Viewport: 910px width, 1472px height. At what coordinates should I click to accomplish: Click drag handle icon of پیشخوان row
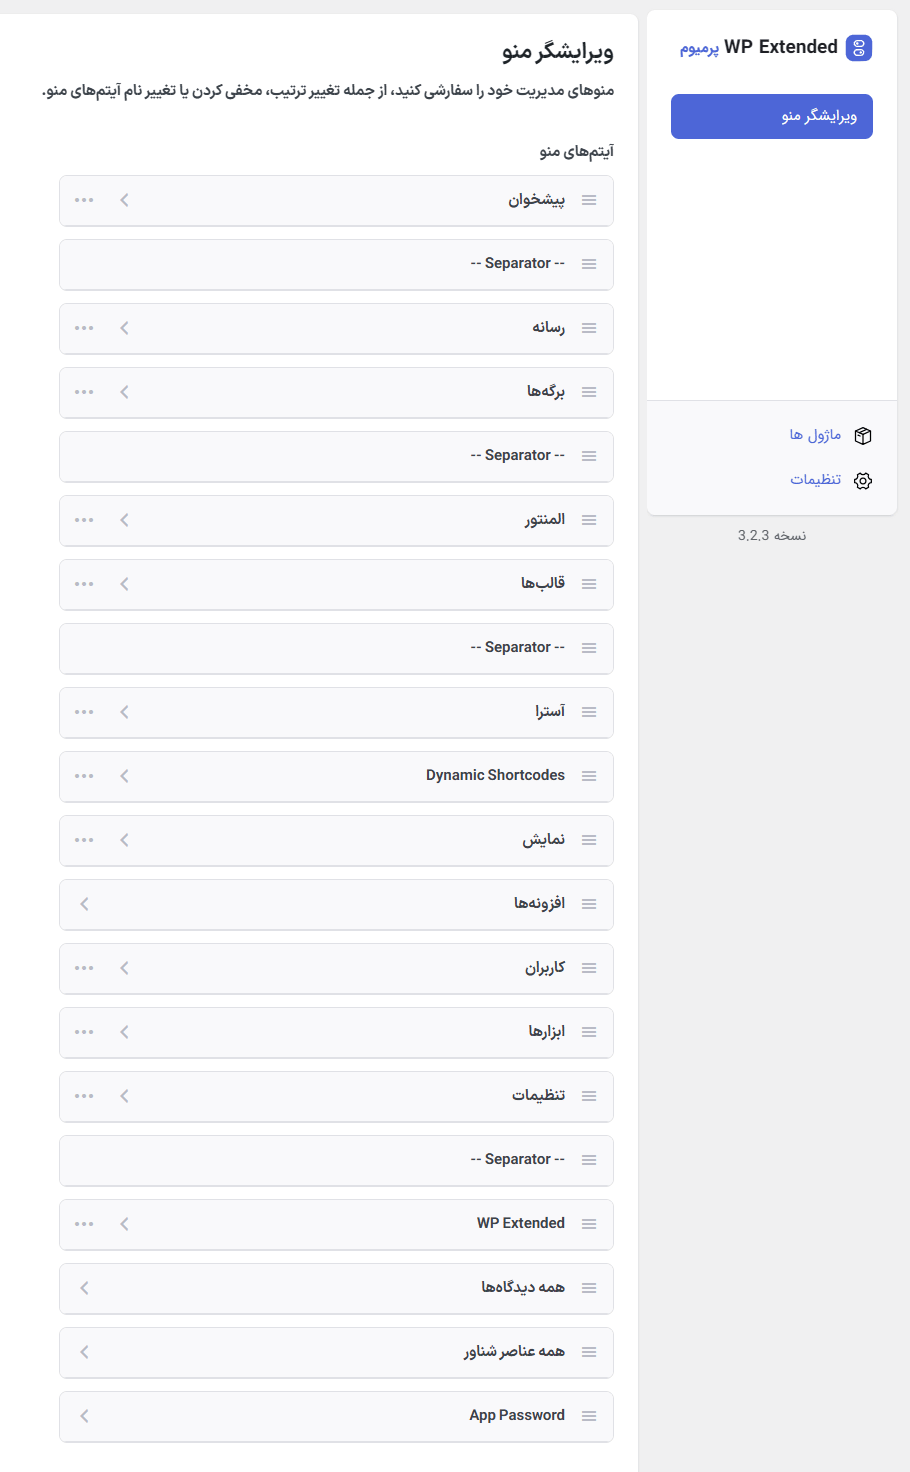[589, 201]
